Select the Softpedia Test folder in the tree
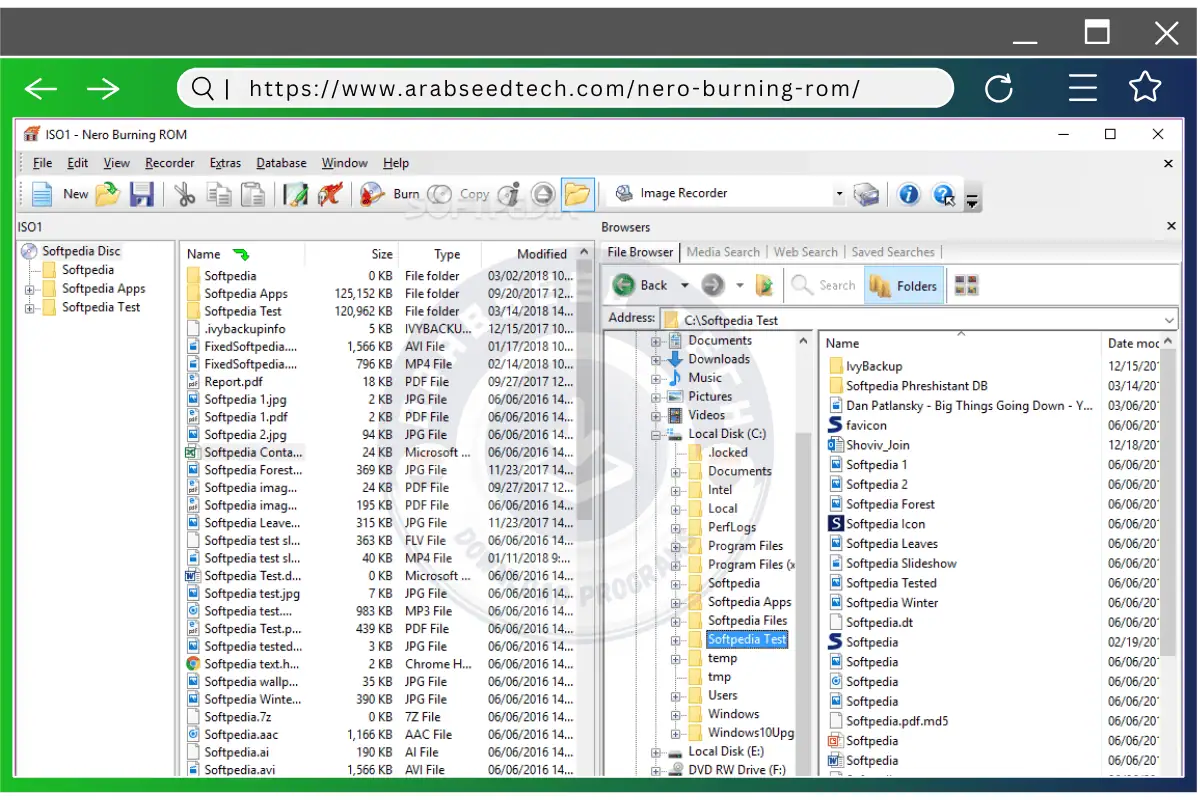Screen dimensions: 1200x800 click(x=746, y=639)
